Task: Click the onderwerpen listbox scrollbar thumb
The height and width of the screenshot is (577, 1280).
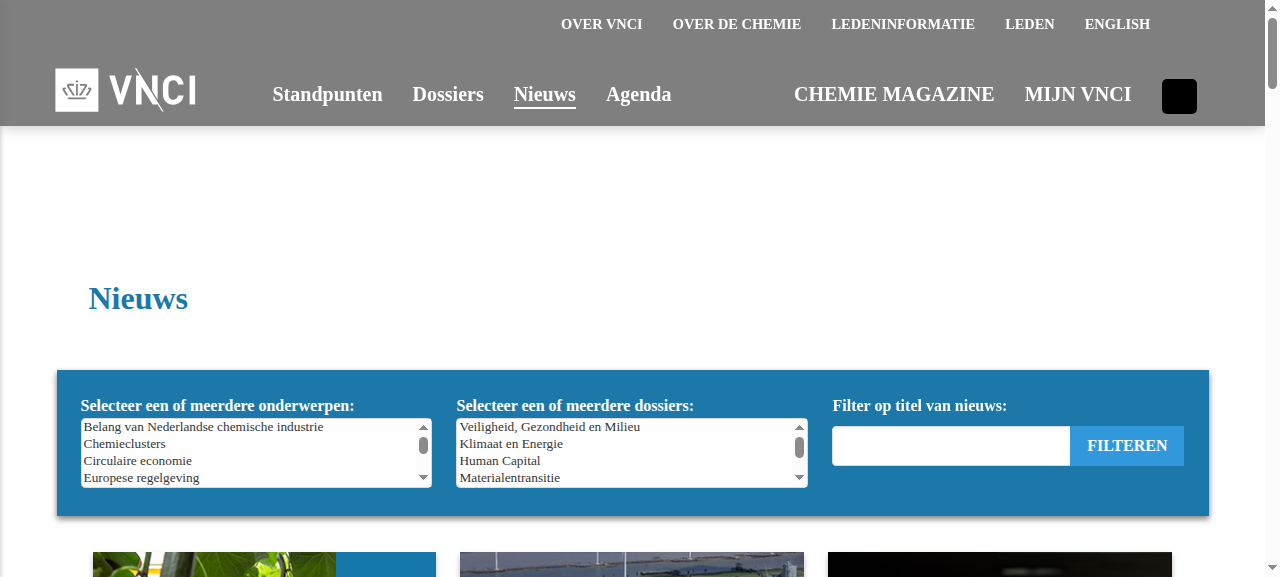Action: 424,446
